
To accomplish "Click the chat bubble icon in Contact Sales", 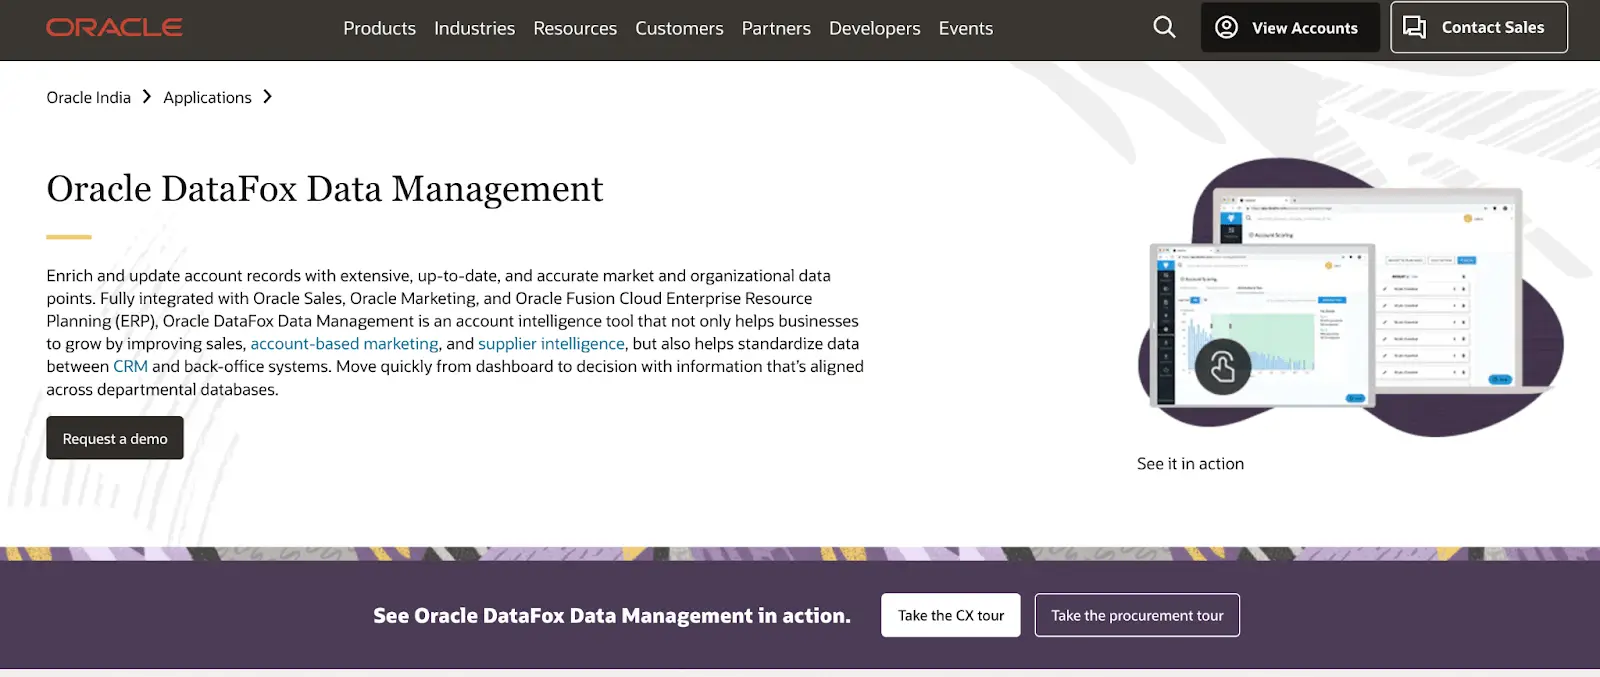I will pos(1414,27).
